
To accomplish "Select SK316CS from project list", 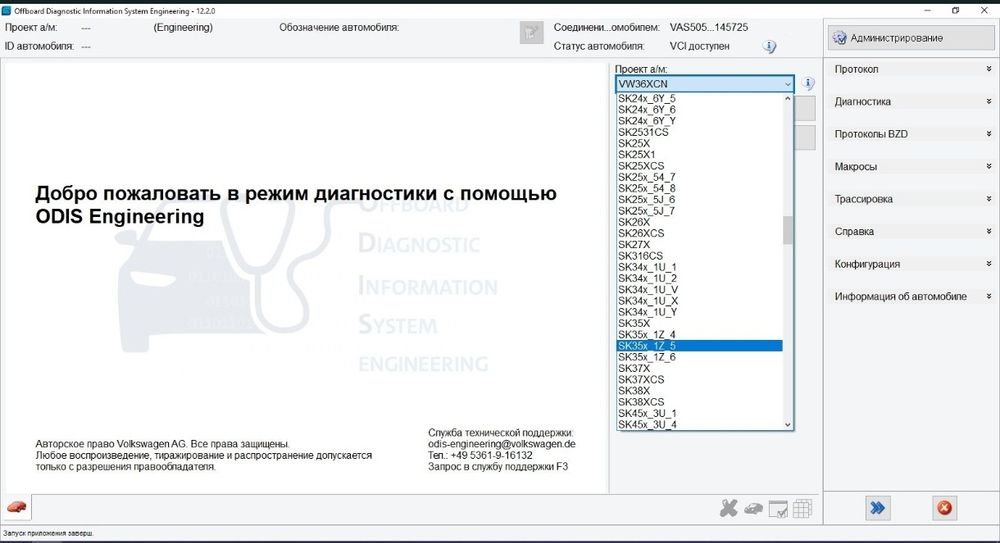I will point(699,256).
